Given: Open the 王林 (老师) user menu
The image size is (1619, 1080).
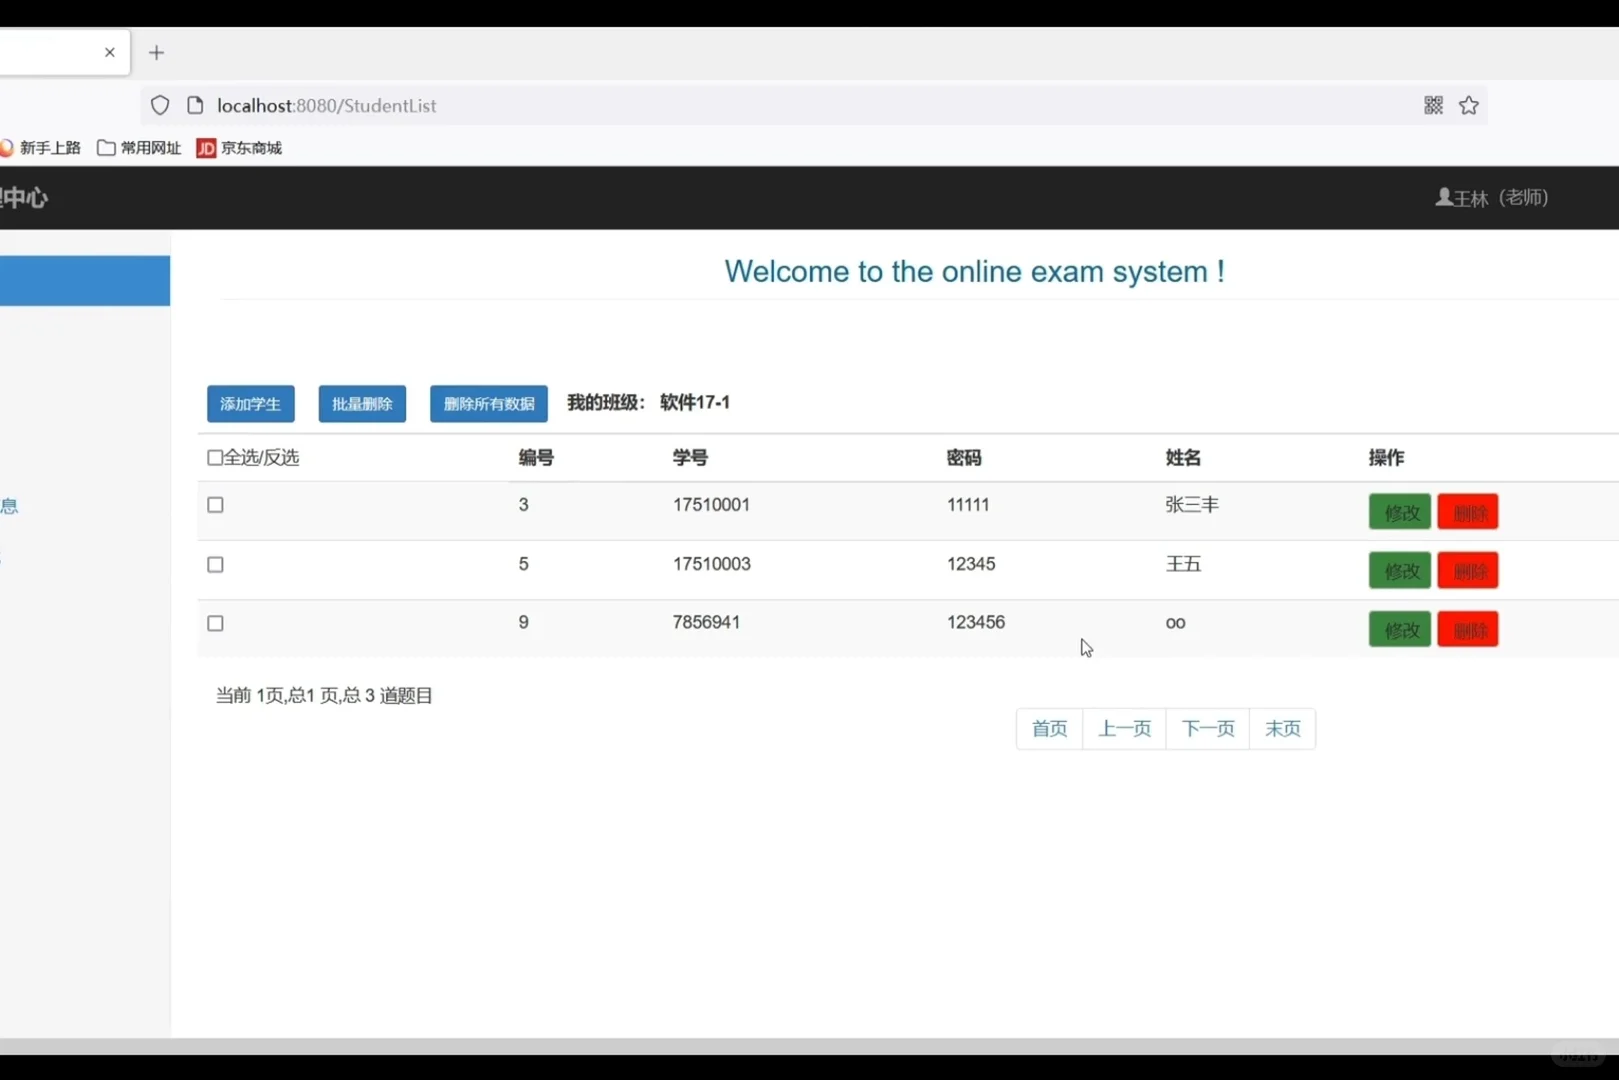Looking at the screenshot, I should [1492, 197].
